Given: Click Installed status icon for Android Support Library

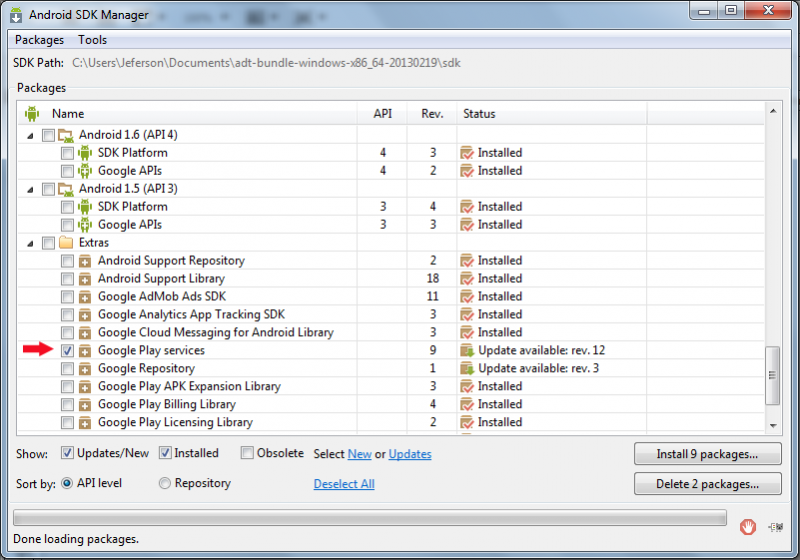Looking at the screenshot, I should tap(467, 278).
